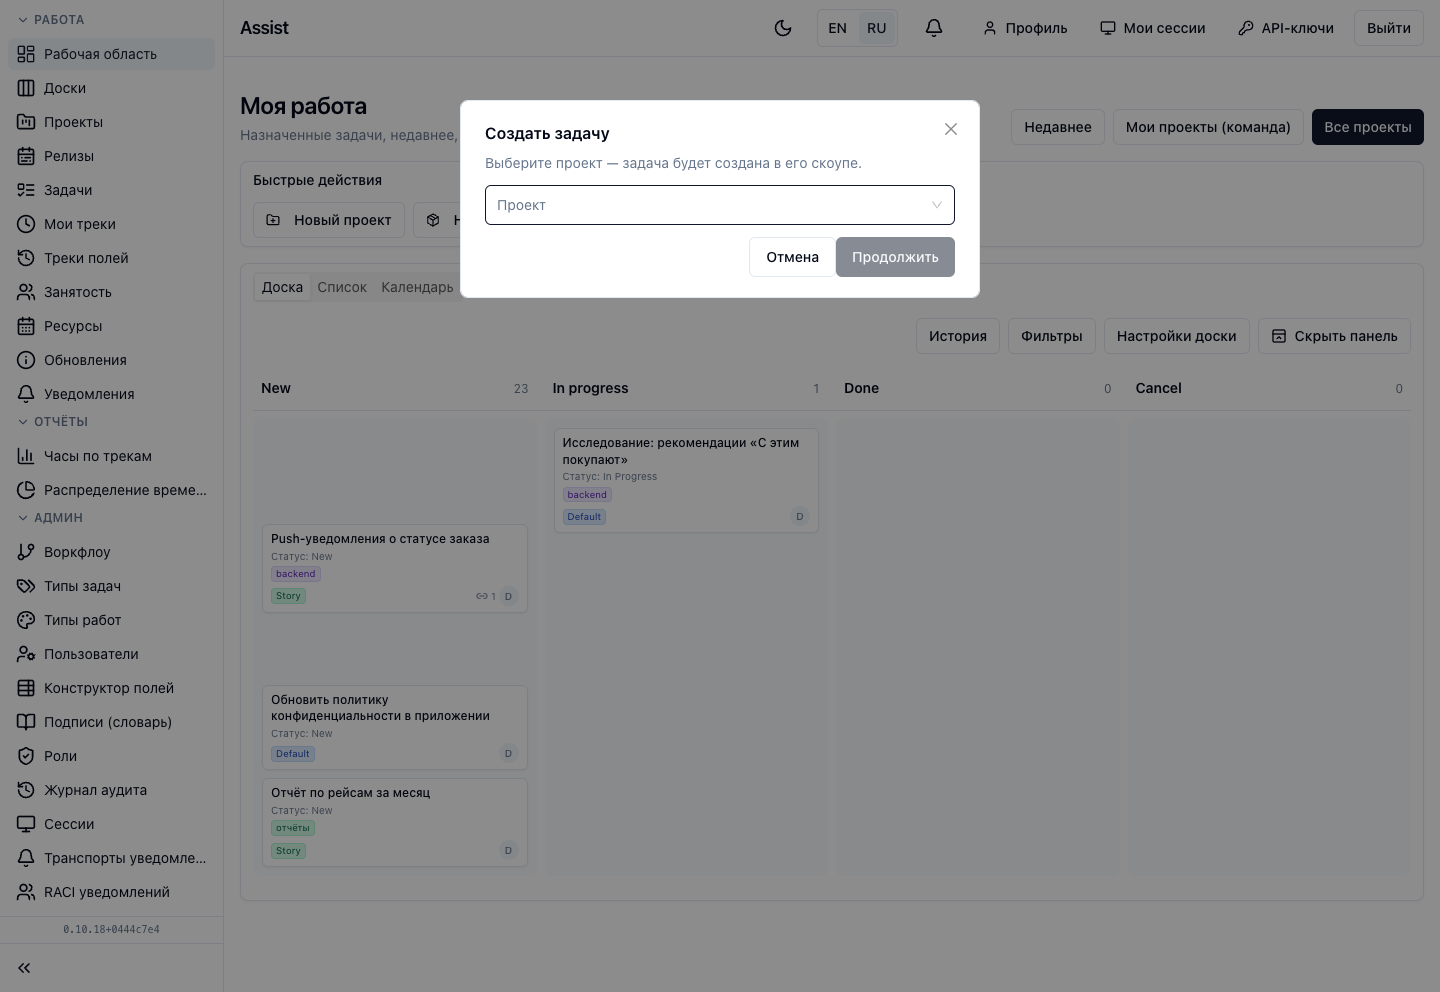Select the Все проекты filter

[x=1368, y=127]
